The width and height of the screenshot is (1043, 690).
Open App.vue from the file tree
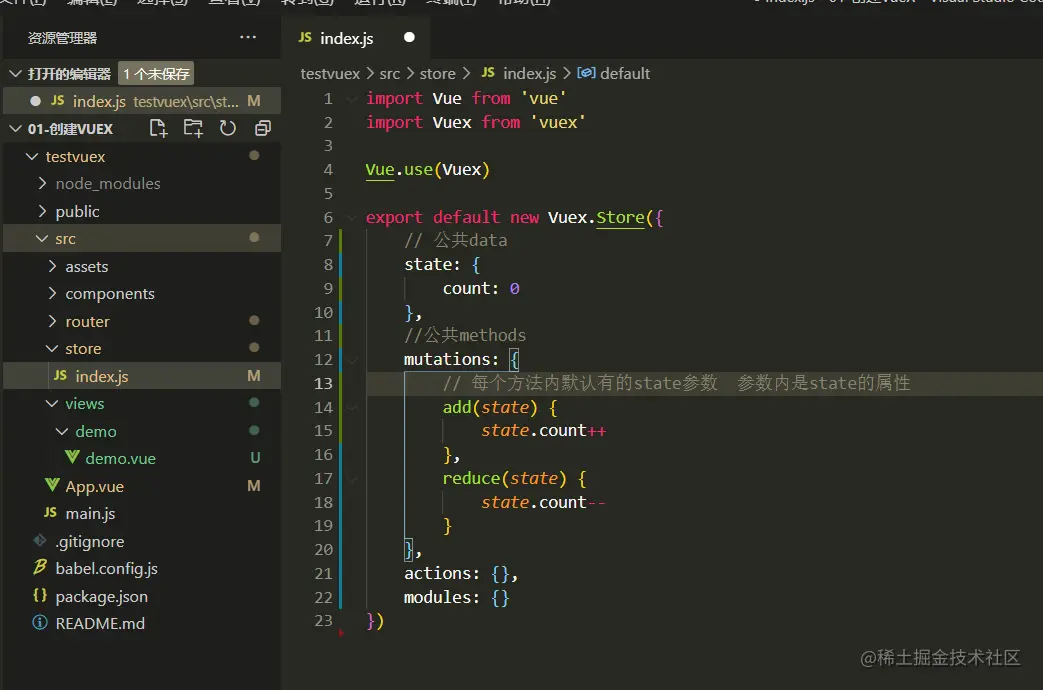pyautogui.click(x=142, y=486)
